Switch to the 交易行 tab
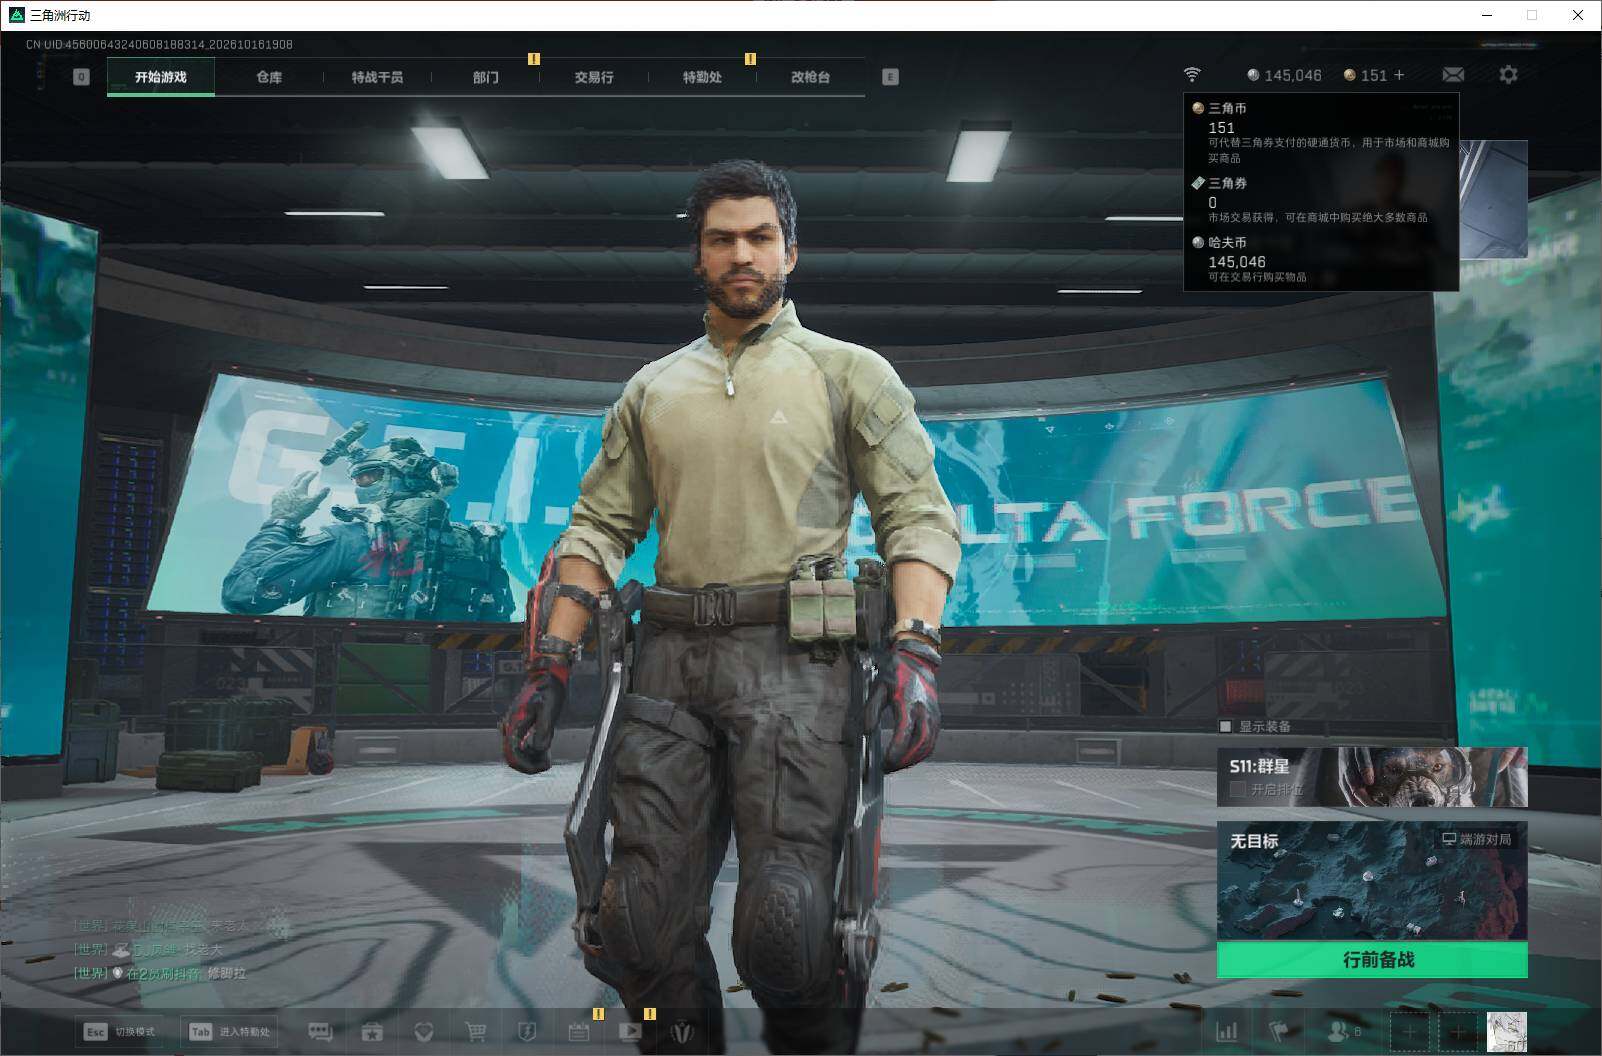Image resolution: width=1602 pixels, height=1056 pixels. [x=594, y=77]
